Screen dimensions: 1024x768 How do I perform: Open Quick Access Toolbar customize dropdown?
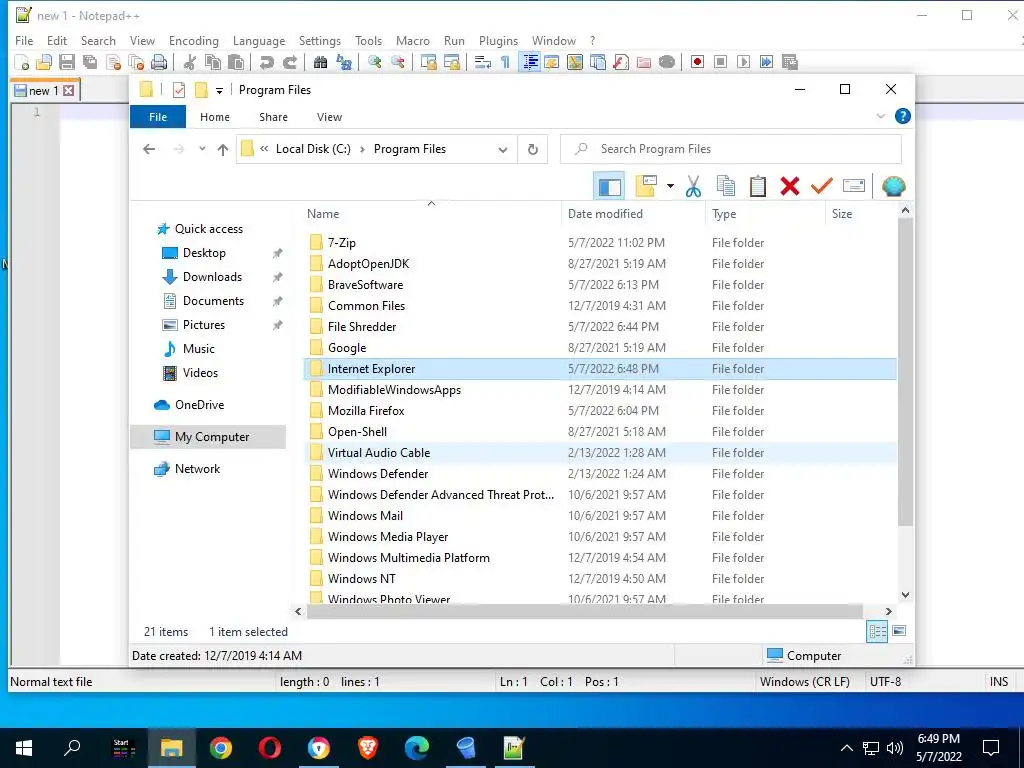pos(219,90)
